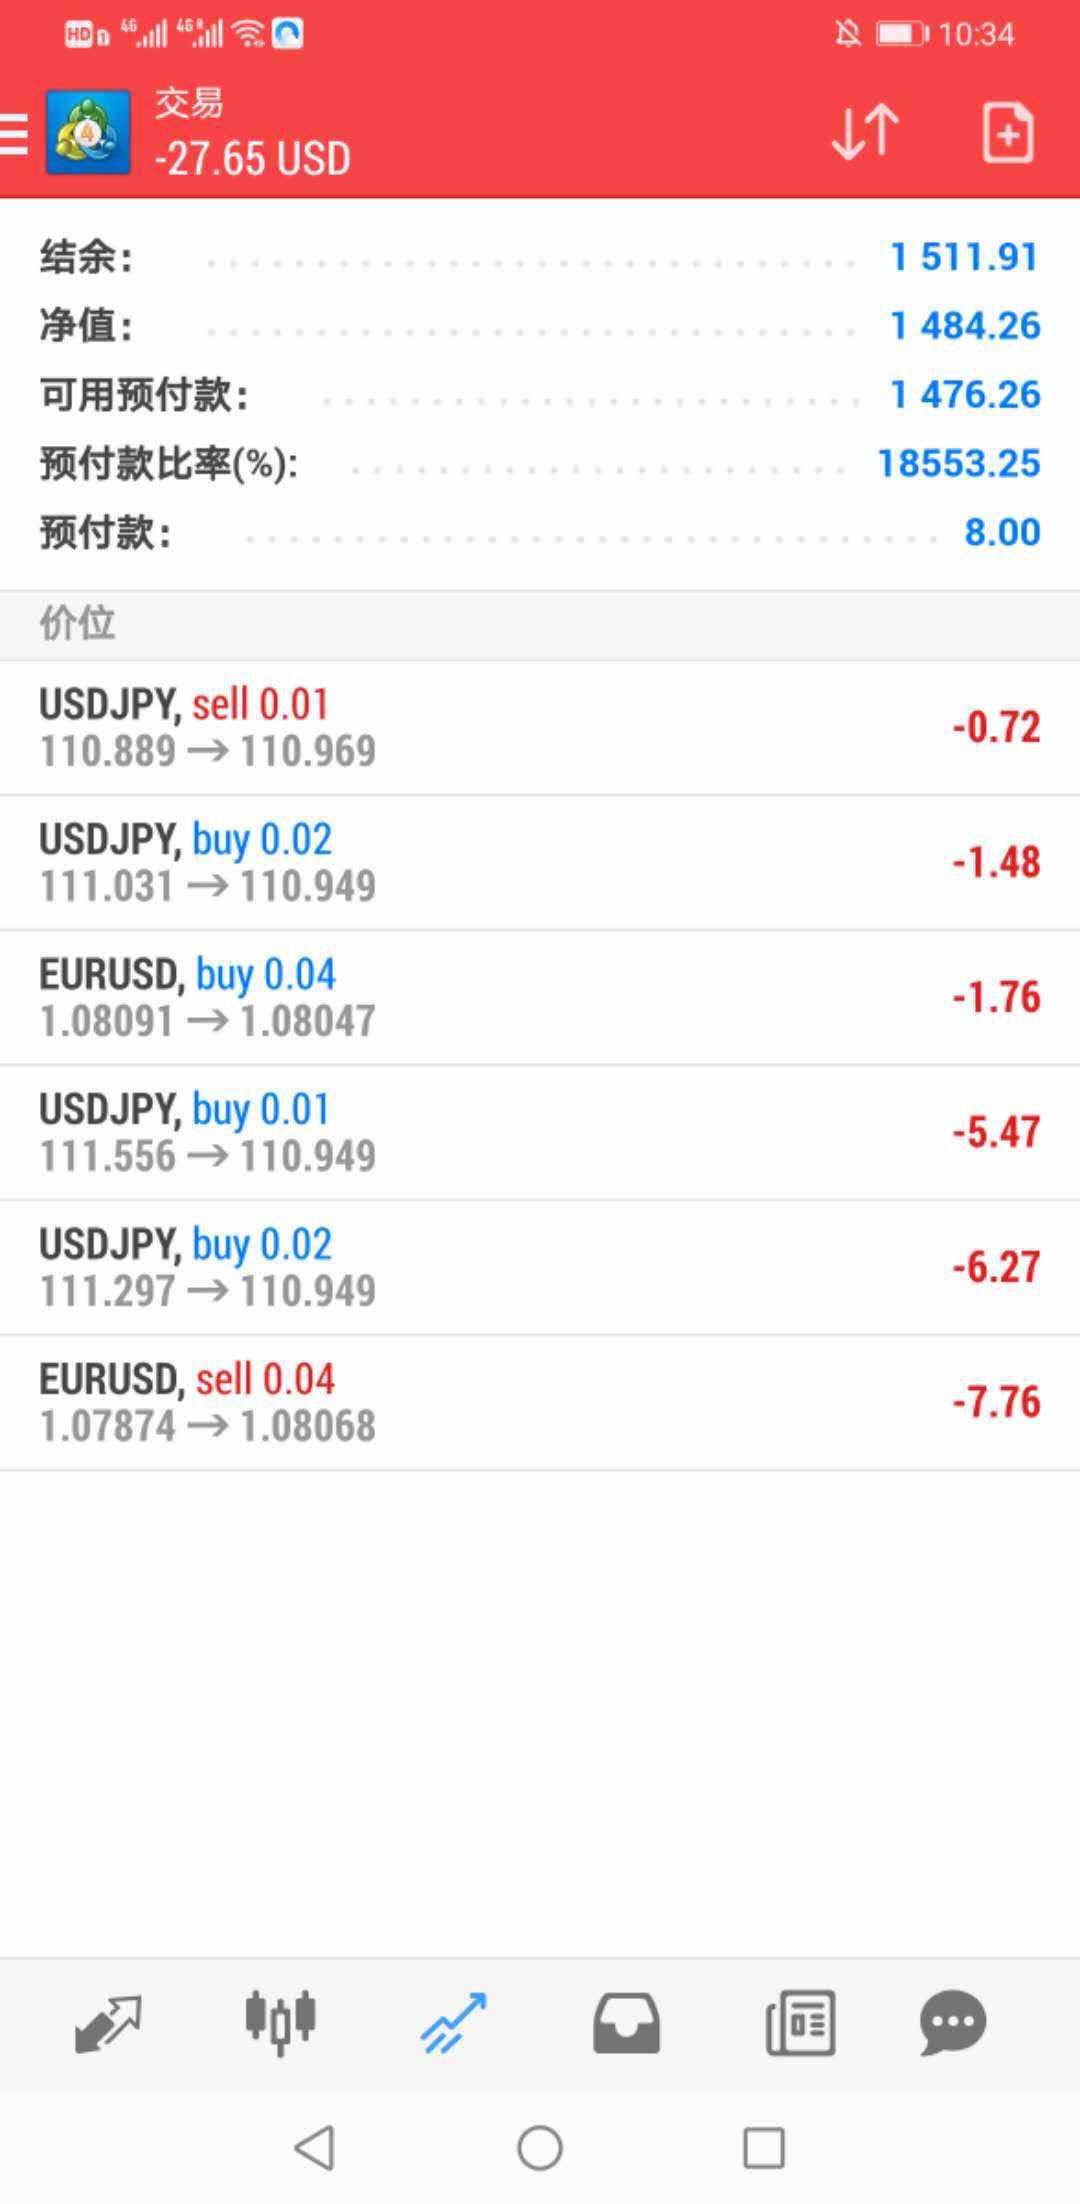The width and height of the screenshot is (1080, 2204).
Task: Tap the Android home circle button
Action: coord(540,2147)
